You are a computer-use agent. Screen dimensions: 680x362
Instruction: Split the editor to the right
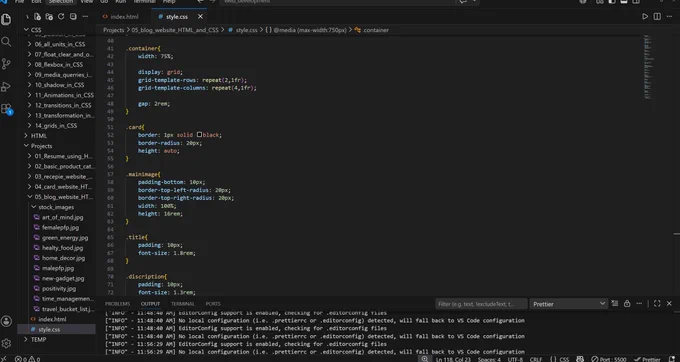657,16
